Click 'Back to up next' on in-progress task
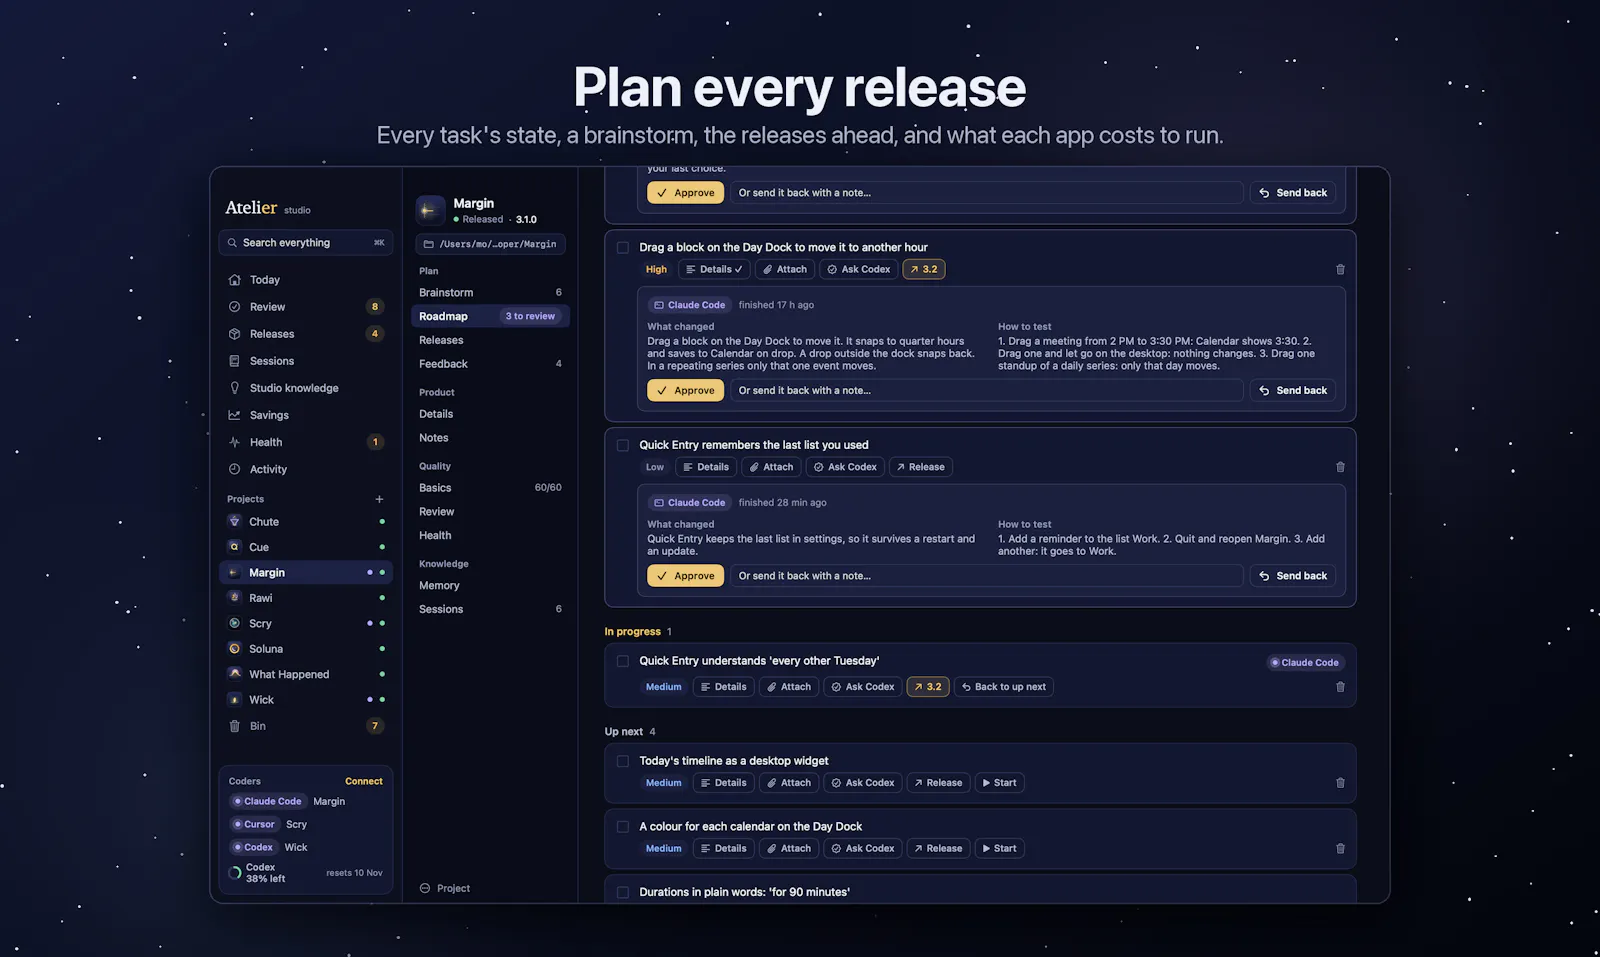Viewport: 1600px width, 957px height. pyautogui.click(x=1004, y=687)
